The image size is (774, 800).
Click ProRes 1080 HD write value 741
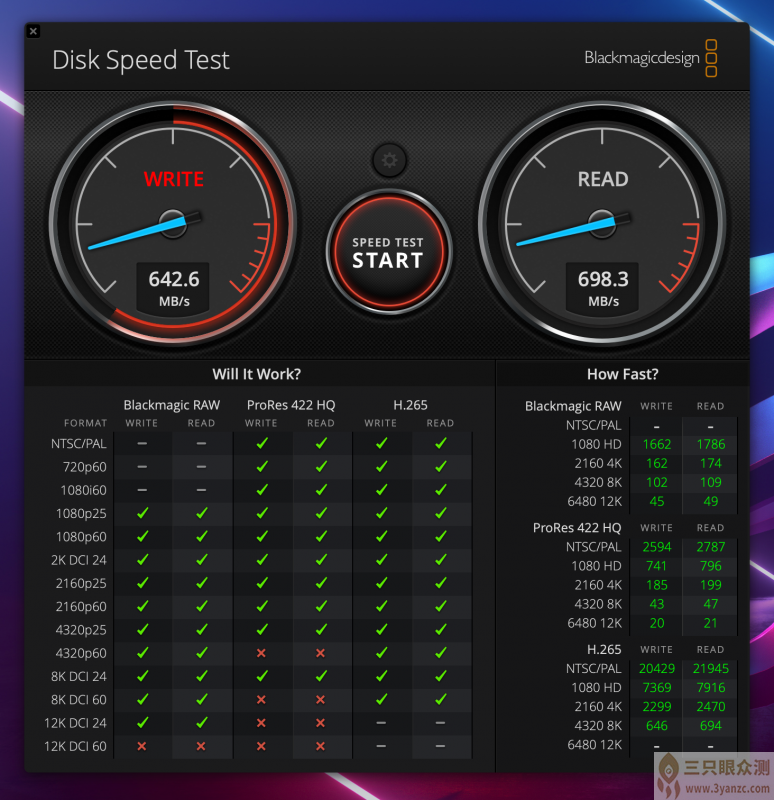[657, 566]
